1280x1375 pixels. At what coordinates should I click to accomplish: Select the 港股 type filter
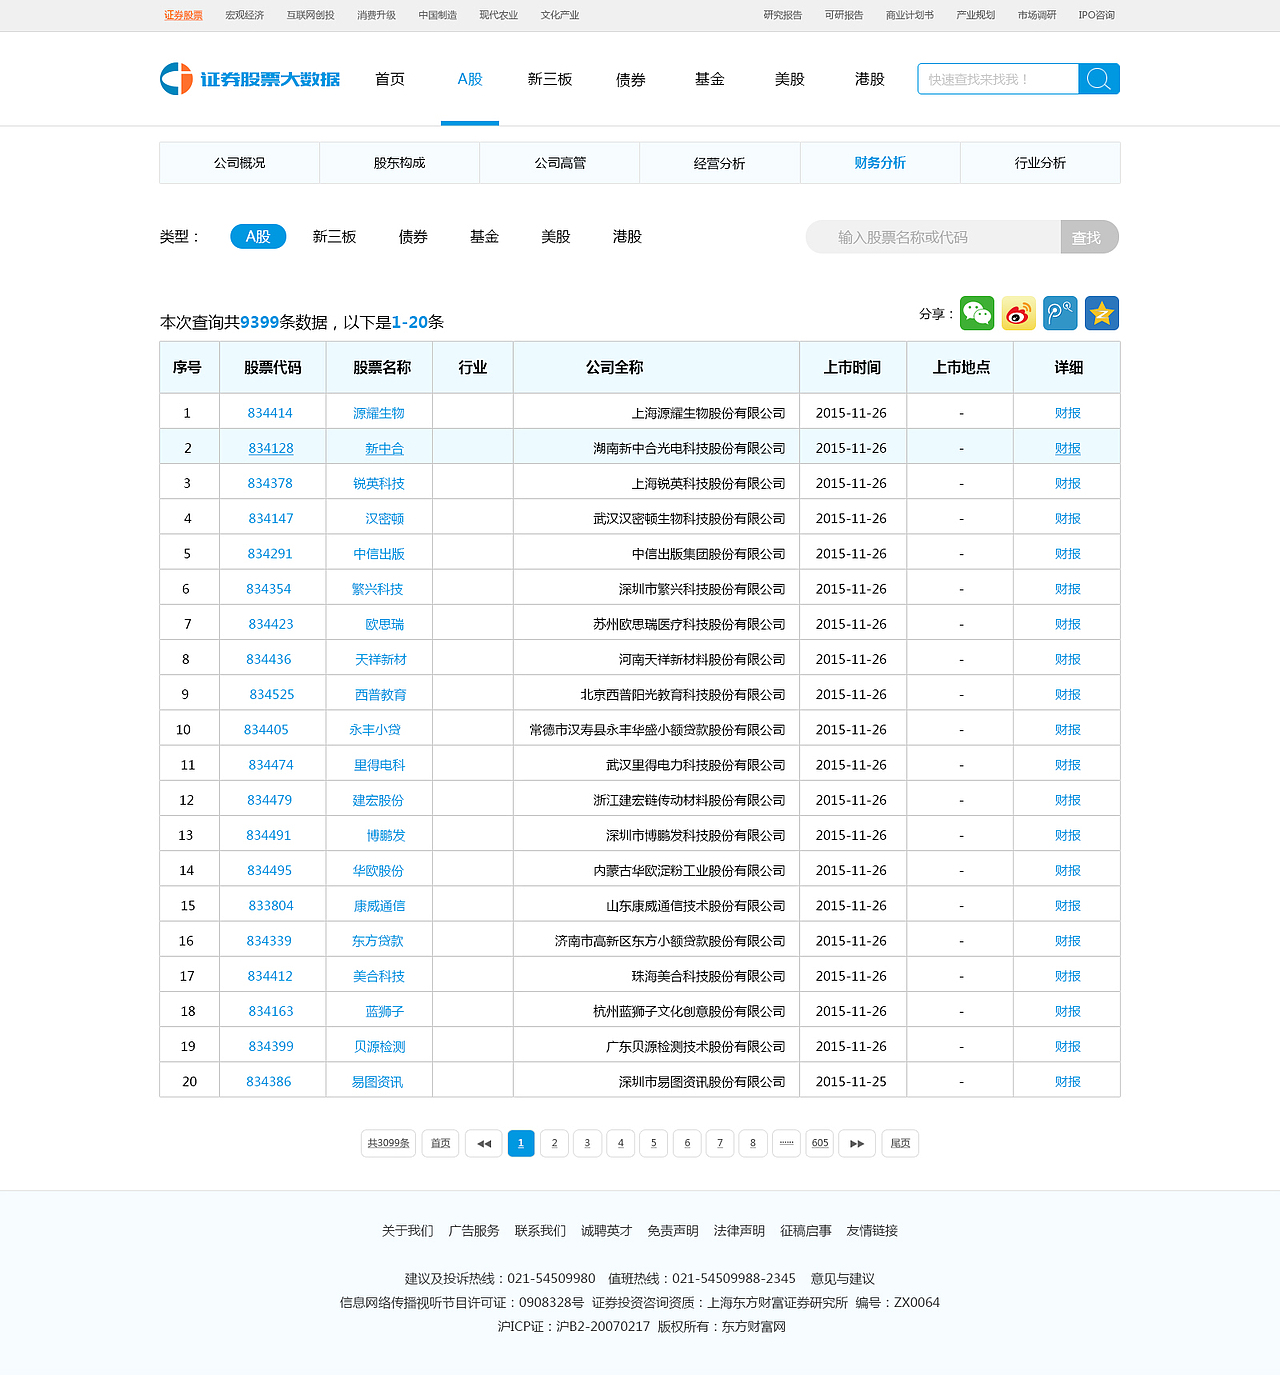(627, 237)
